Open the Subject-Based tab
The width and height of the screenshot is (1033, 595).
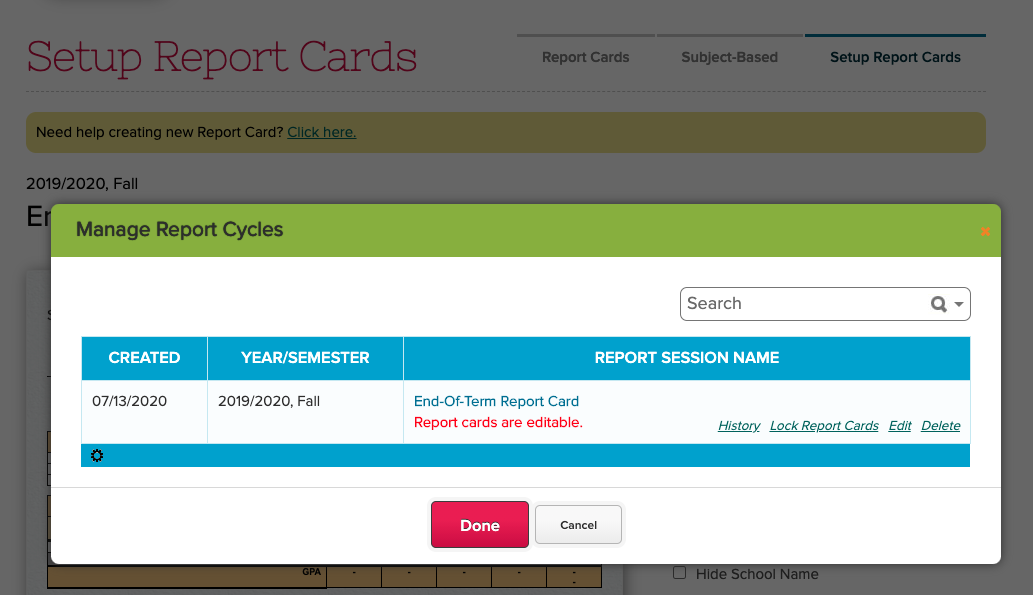[x=729, y=57]
